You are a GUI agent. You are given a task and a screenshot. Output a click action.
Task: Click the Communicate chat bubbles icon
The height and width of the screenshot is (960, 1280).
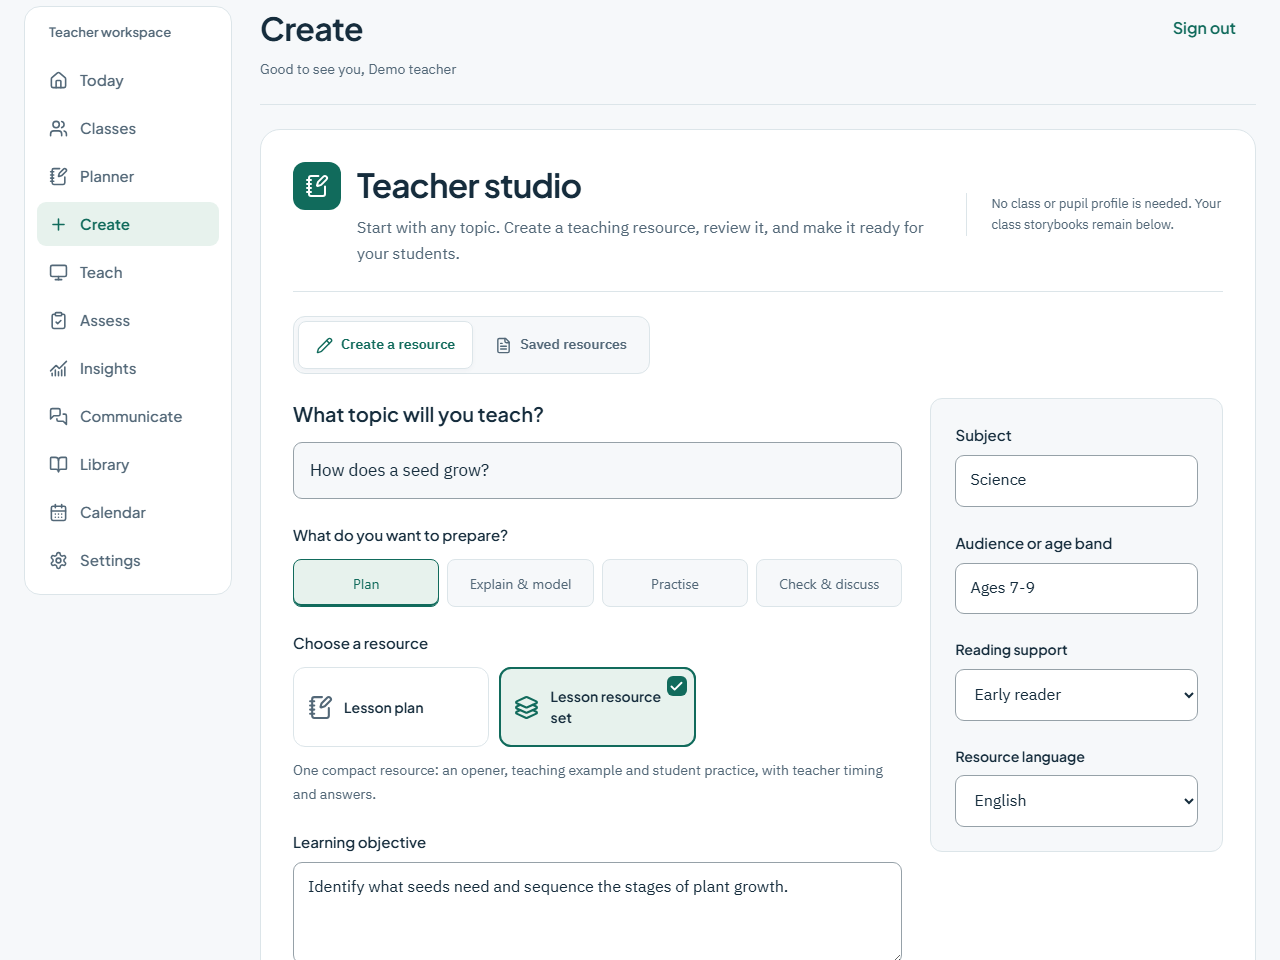coord(59,417)
